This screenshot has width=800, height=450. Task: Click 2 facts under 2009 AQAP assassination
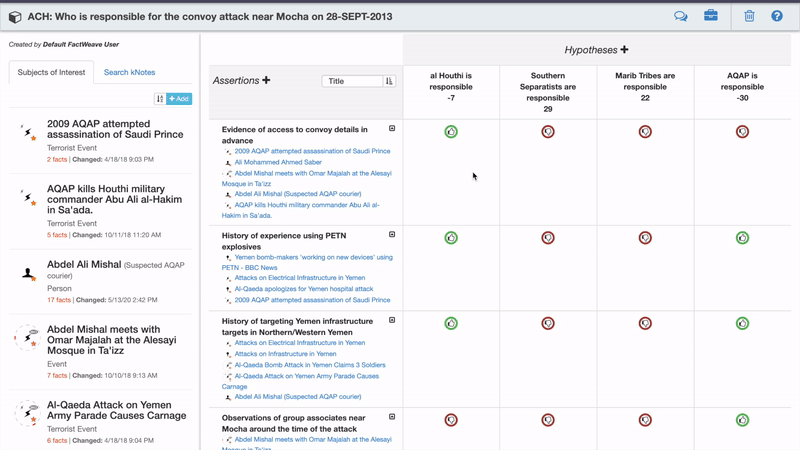click(x=57, y=160)
